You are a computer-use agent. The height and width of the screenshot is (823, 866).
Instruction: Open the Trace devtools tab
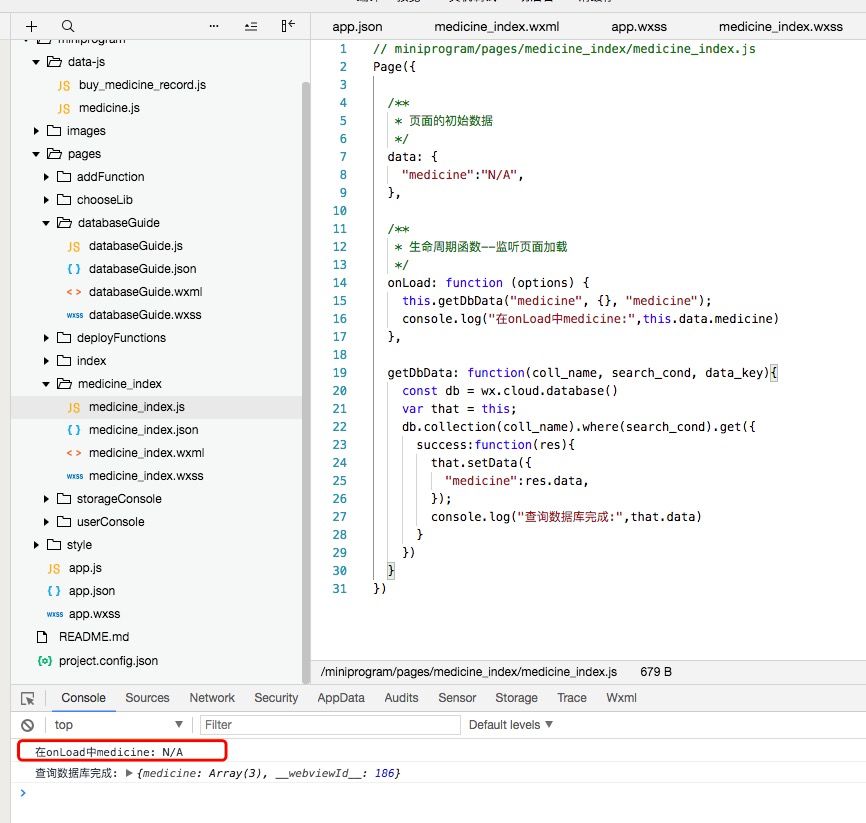click(x=572, y=698)
